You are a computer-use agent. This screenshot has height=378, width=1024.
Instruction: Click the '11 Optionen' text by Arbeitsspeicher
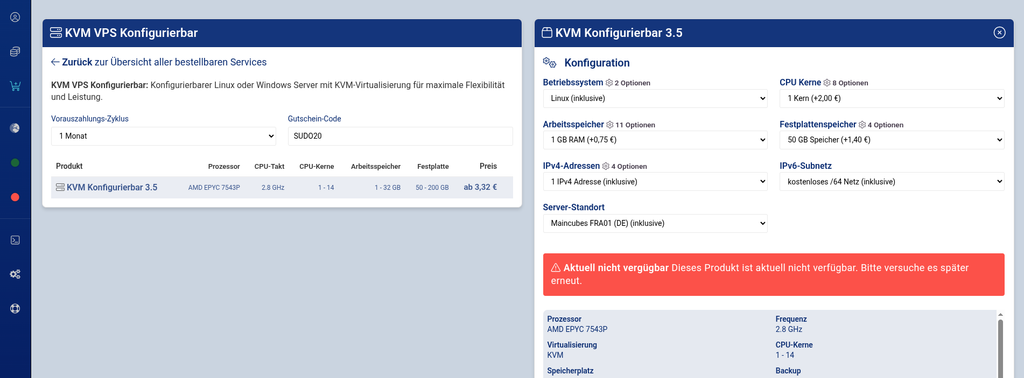635,125
